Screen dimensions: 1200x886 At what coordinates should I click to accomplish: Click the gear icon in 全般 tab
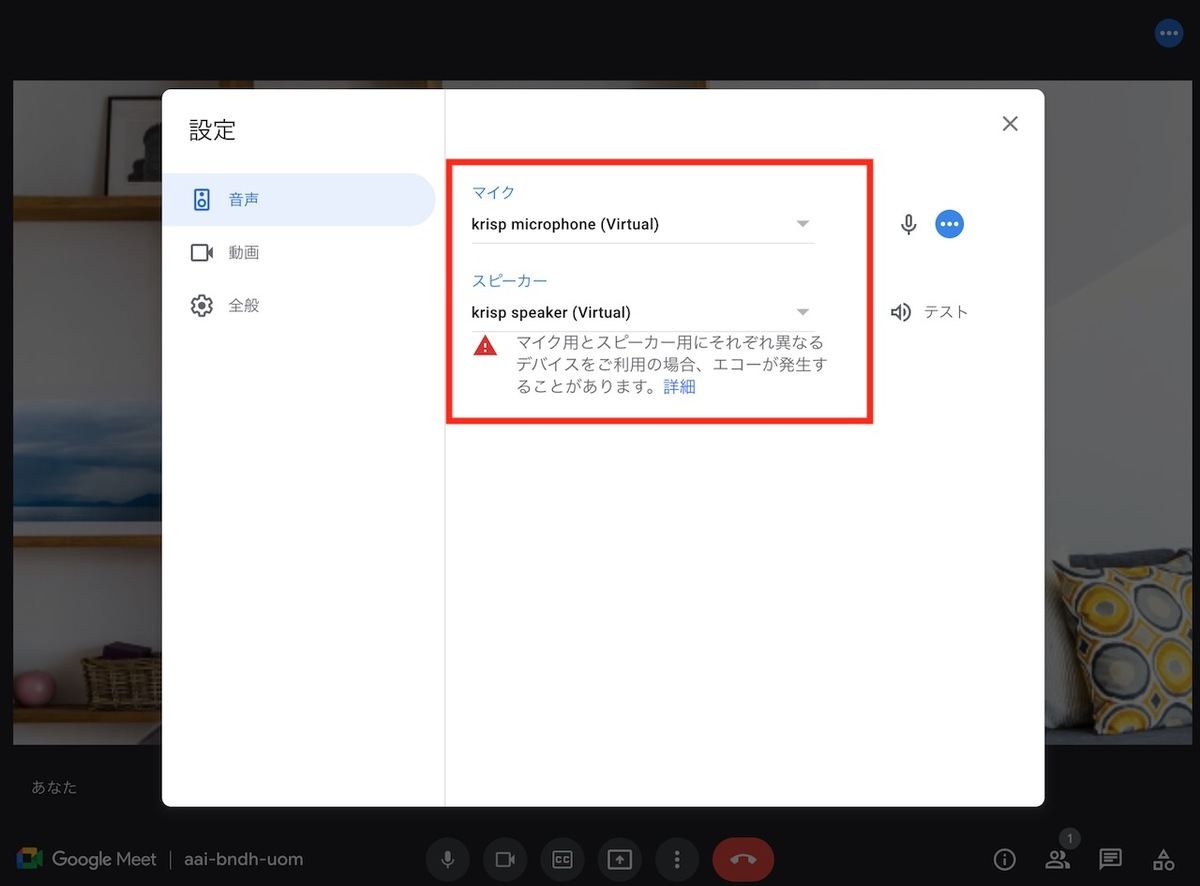202,305
